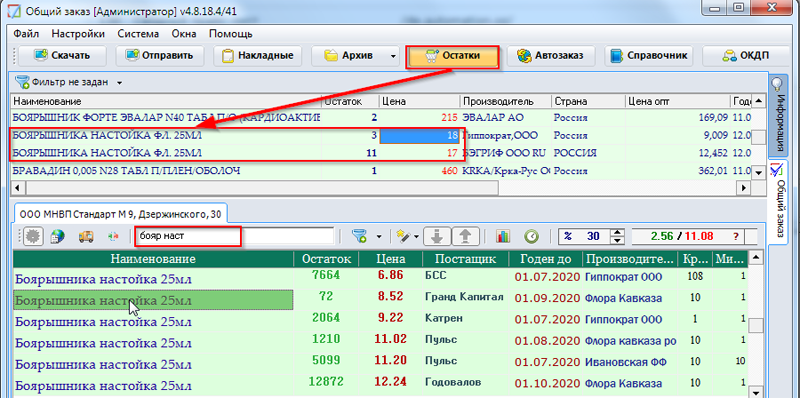Viewport: 800px width, 398px height.
Task: Click the move down arrow button
Action: [436, 236]
